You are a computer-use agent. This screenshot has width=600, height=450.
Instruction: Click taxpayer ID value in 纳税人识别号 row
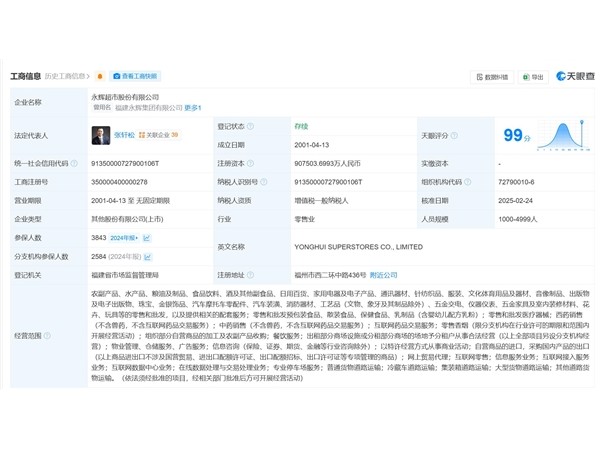coord(328,182)
